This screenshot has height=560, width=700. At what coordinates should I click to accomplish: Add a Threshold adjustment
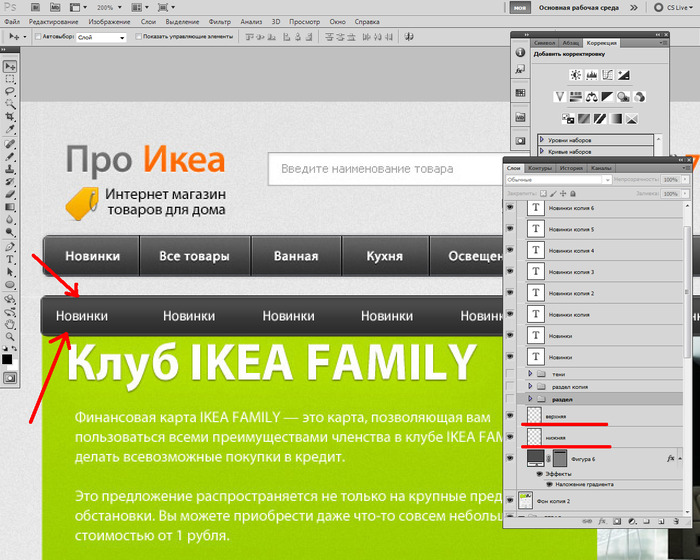coord(600,119)
